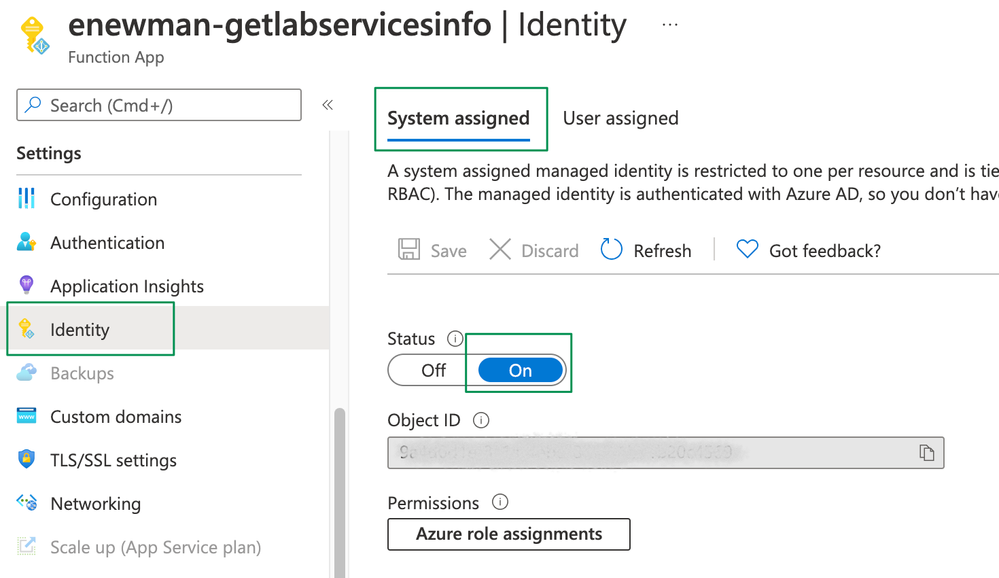Open Scale up (App Service plan)
The image size is (999, 578).
click(x=155, y=547)
